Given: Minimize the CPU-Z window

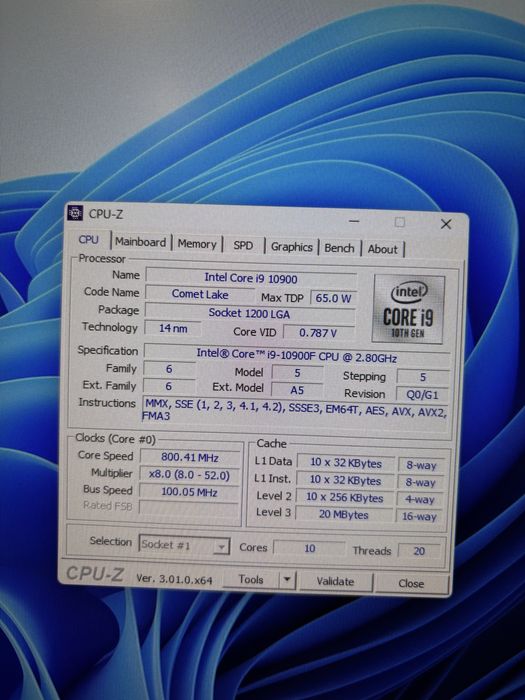Looking at the screenshot, I should tap(354, 221).
